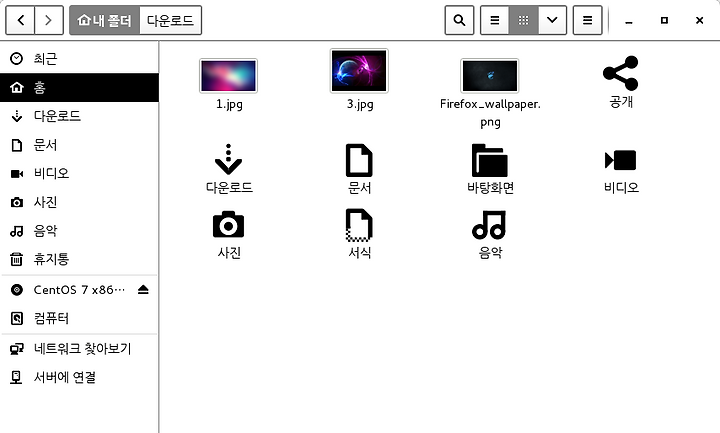Image resolution: width=720 pixels, height=433 pixels.
Task: Select 홈 in the sidebar
Action: (x=79, y=87)
